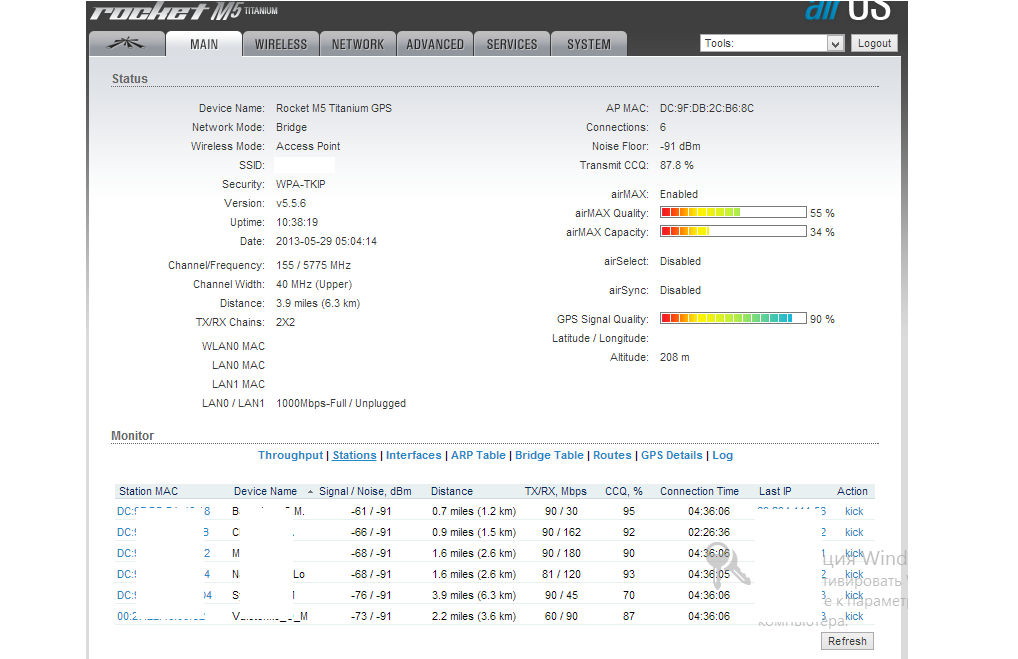Click the GPS Signal Quality bar
Viewport: 1018px width, 659px height.
coord(733,319)
